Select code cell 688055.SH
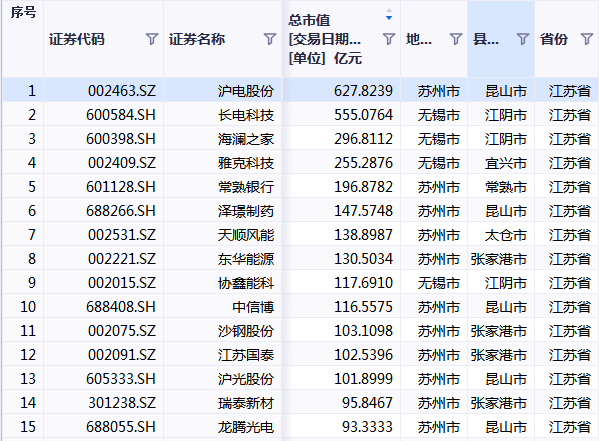 point(121,427)
